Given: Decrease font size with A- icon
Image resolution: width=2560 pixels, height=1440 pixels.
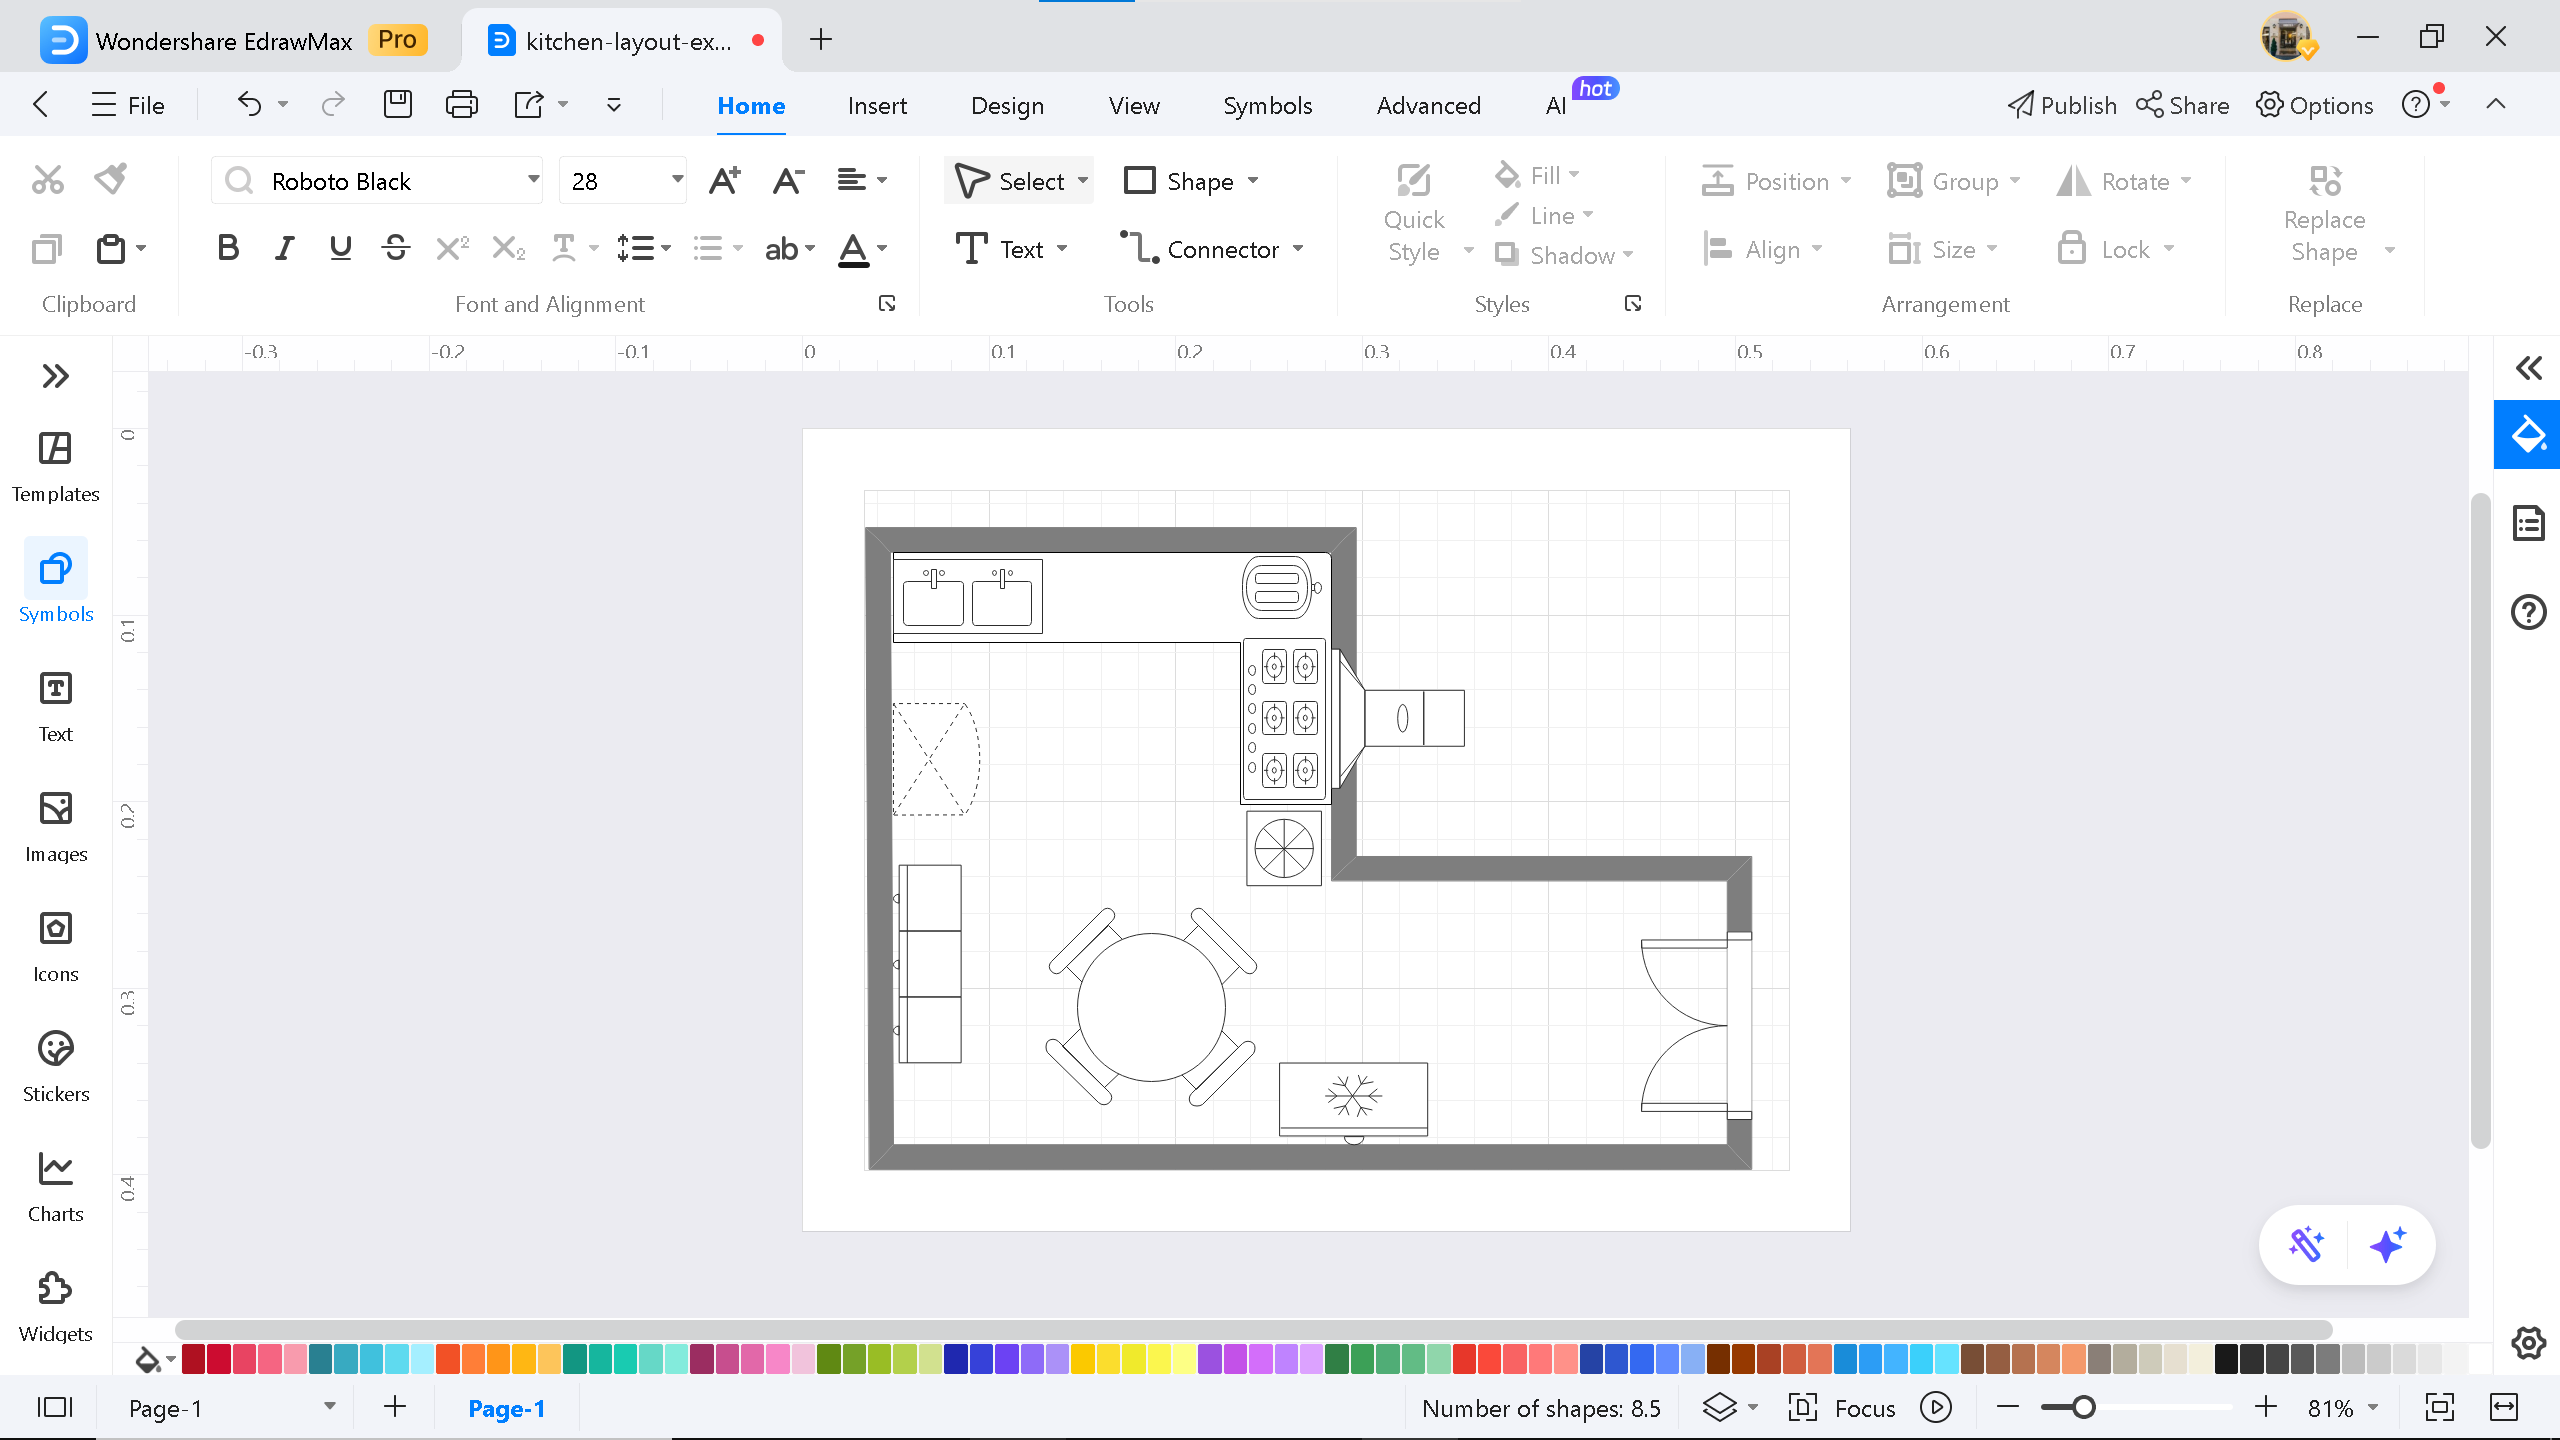Looking at the screenshot, I should 788,180.
